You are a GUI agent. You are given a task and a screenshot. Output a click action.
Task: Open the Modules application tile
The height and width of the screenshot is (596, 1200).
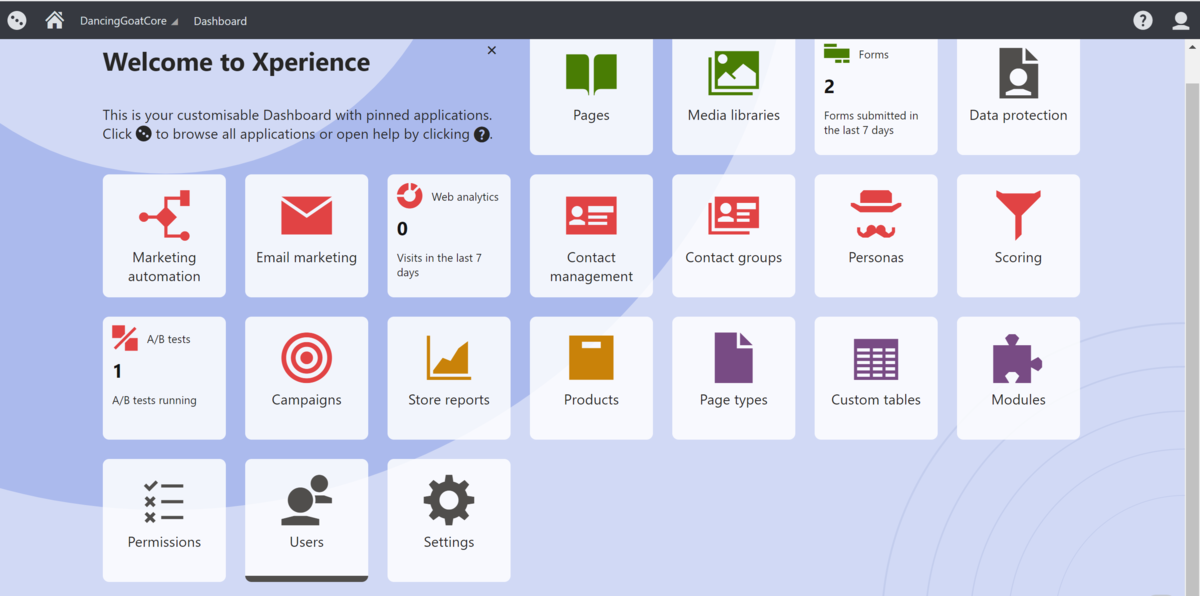click(x=1018, y=378)
